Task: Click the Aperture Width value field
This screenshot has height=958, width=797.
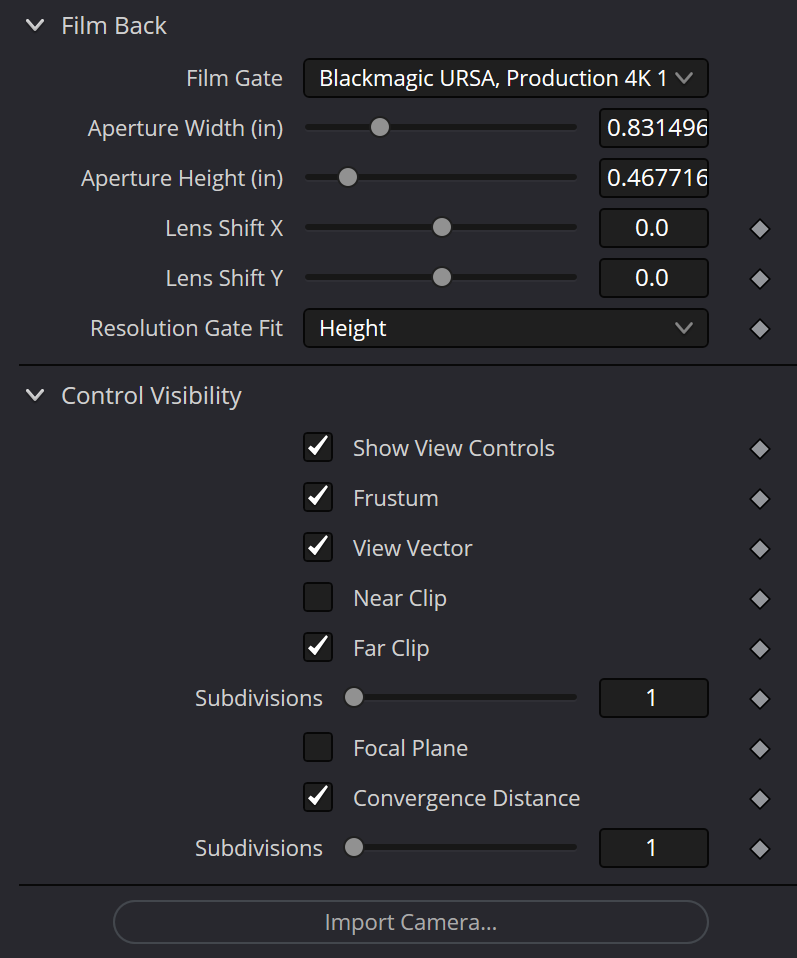Action: click(x=653, y=128)
